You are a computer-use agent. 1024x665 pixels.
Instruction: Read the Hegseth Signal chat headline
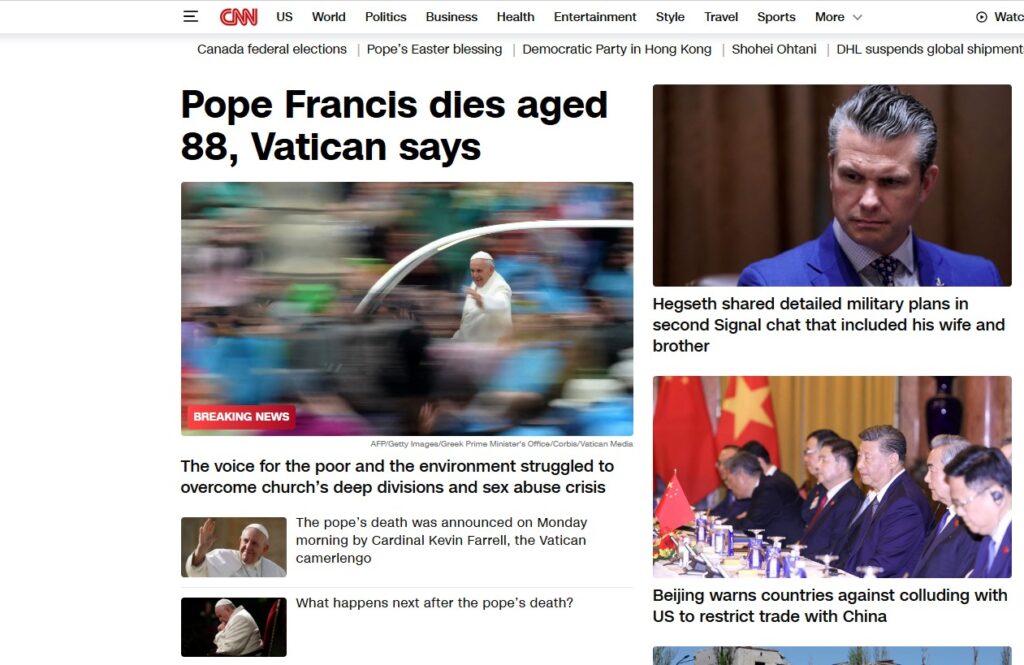tap(829, 325)
